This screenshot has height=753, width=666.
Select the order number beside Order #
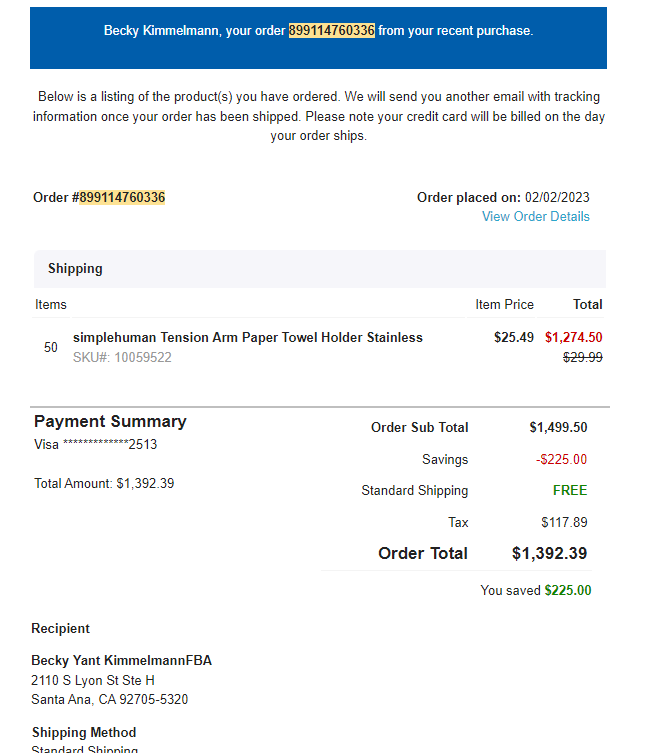pos(122,197)
